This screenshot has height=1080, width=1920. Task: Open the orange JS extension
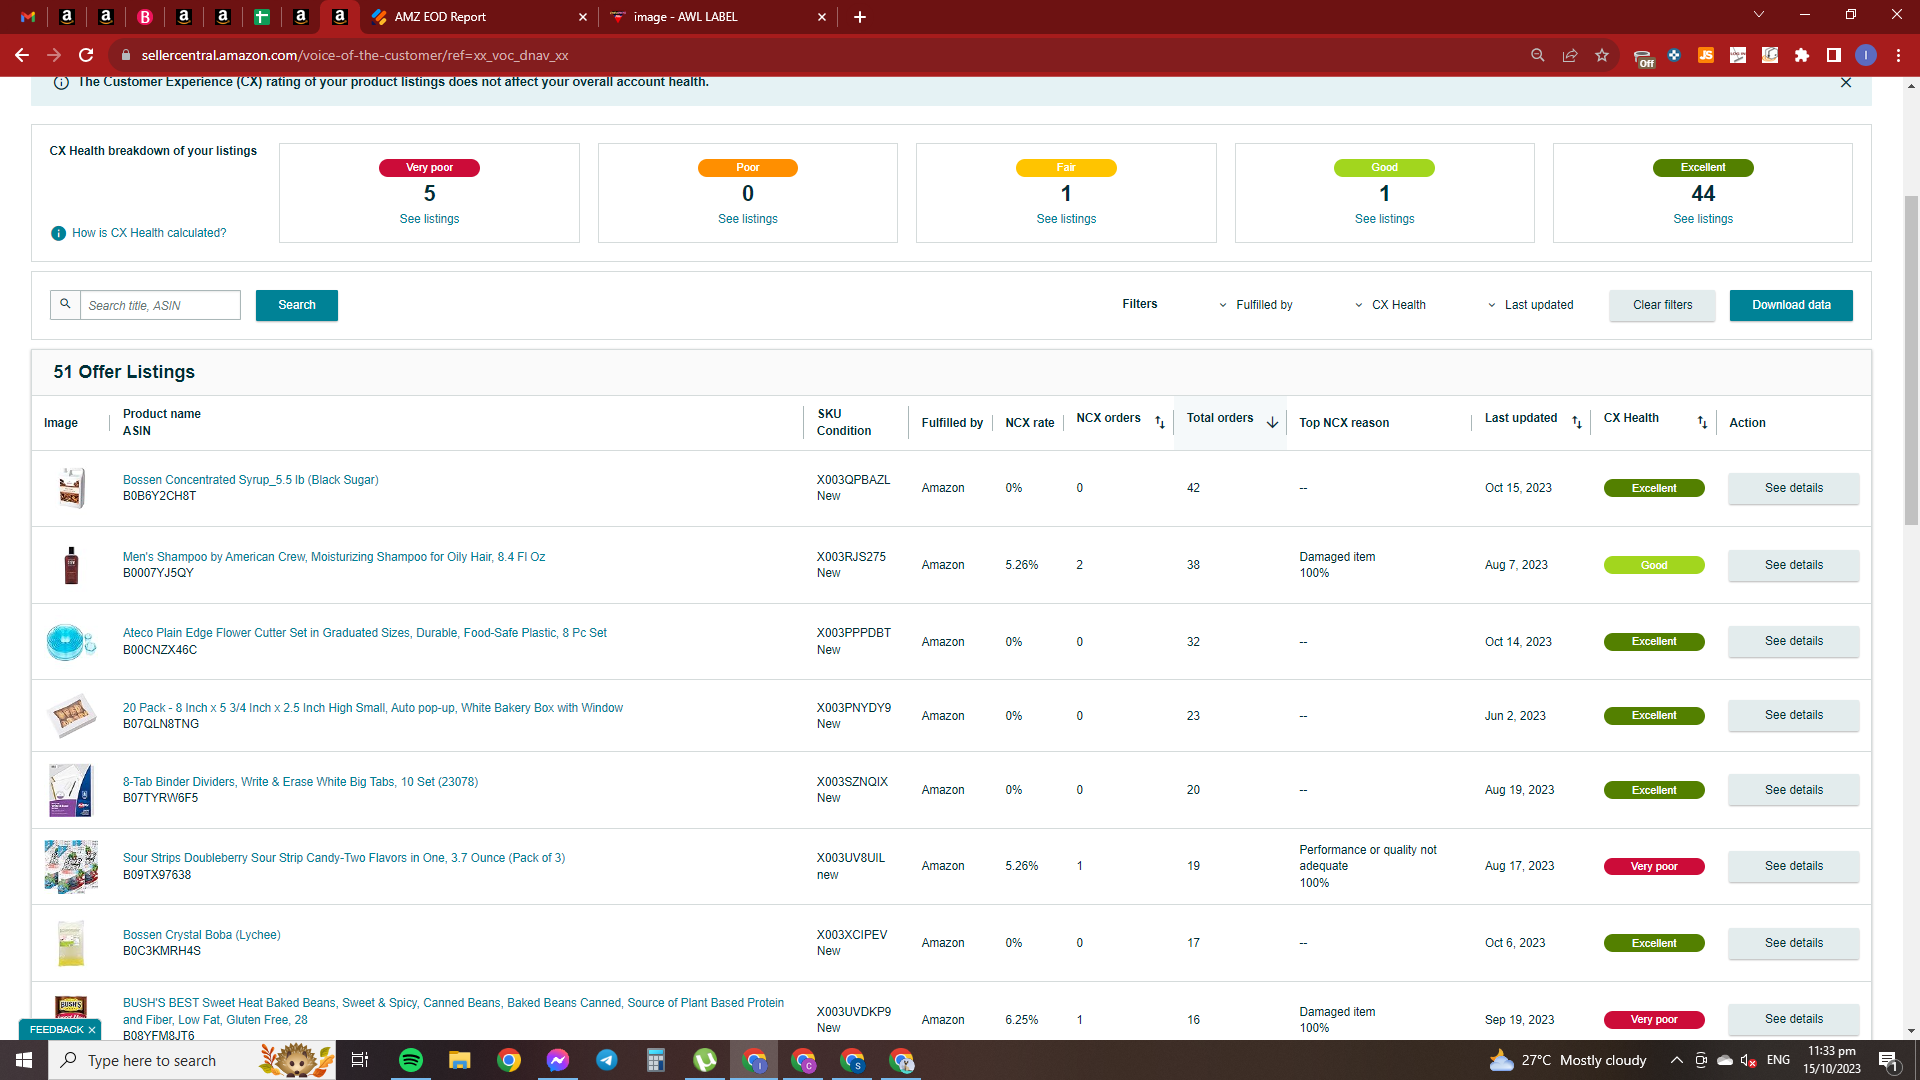[1706, 55]
